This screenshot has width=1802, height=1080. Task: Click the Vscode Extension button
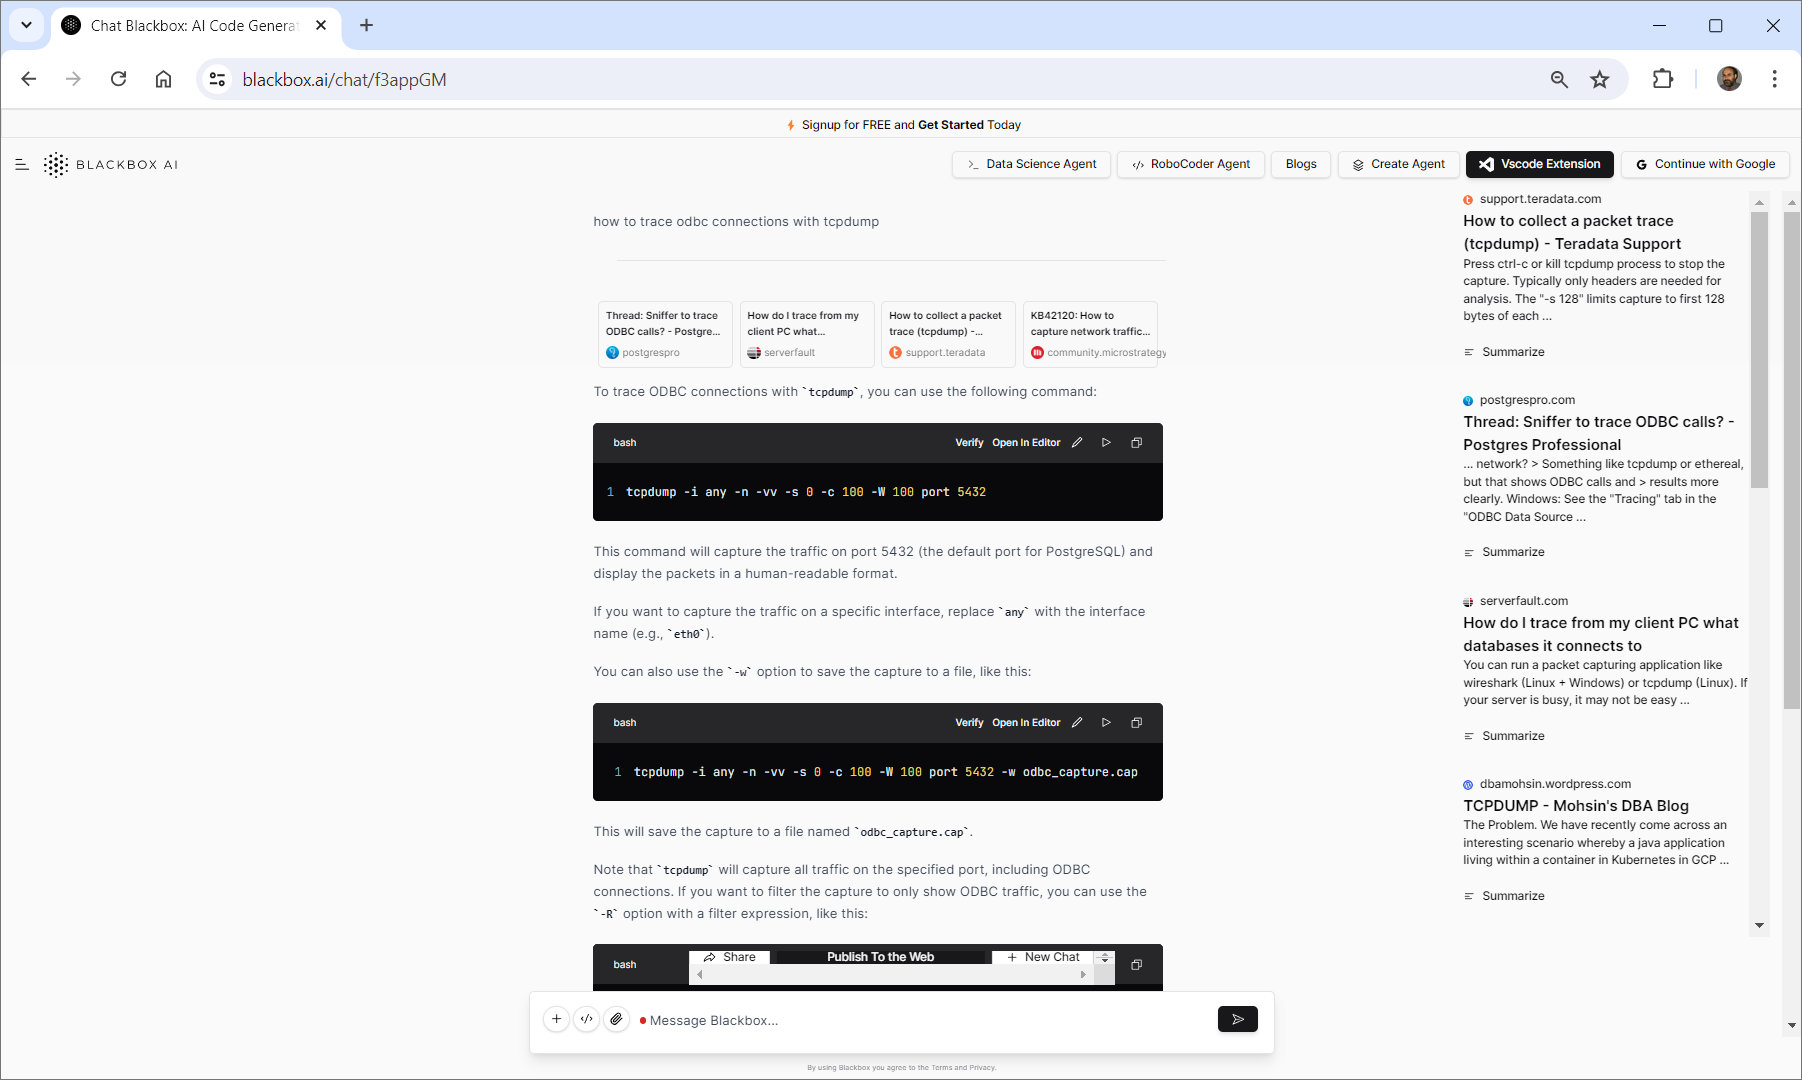(x=1539, y=164)
